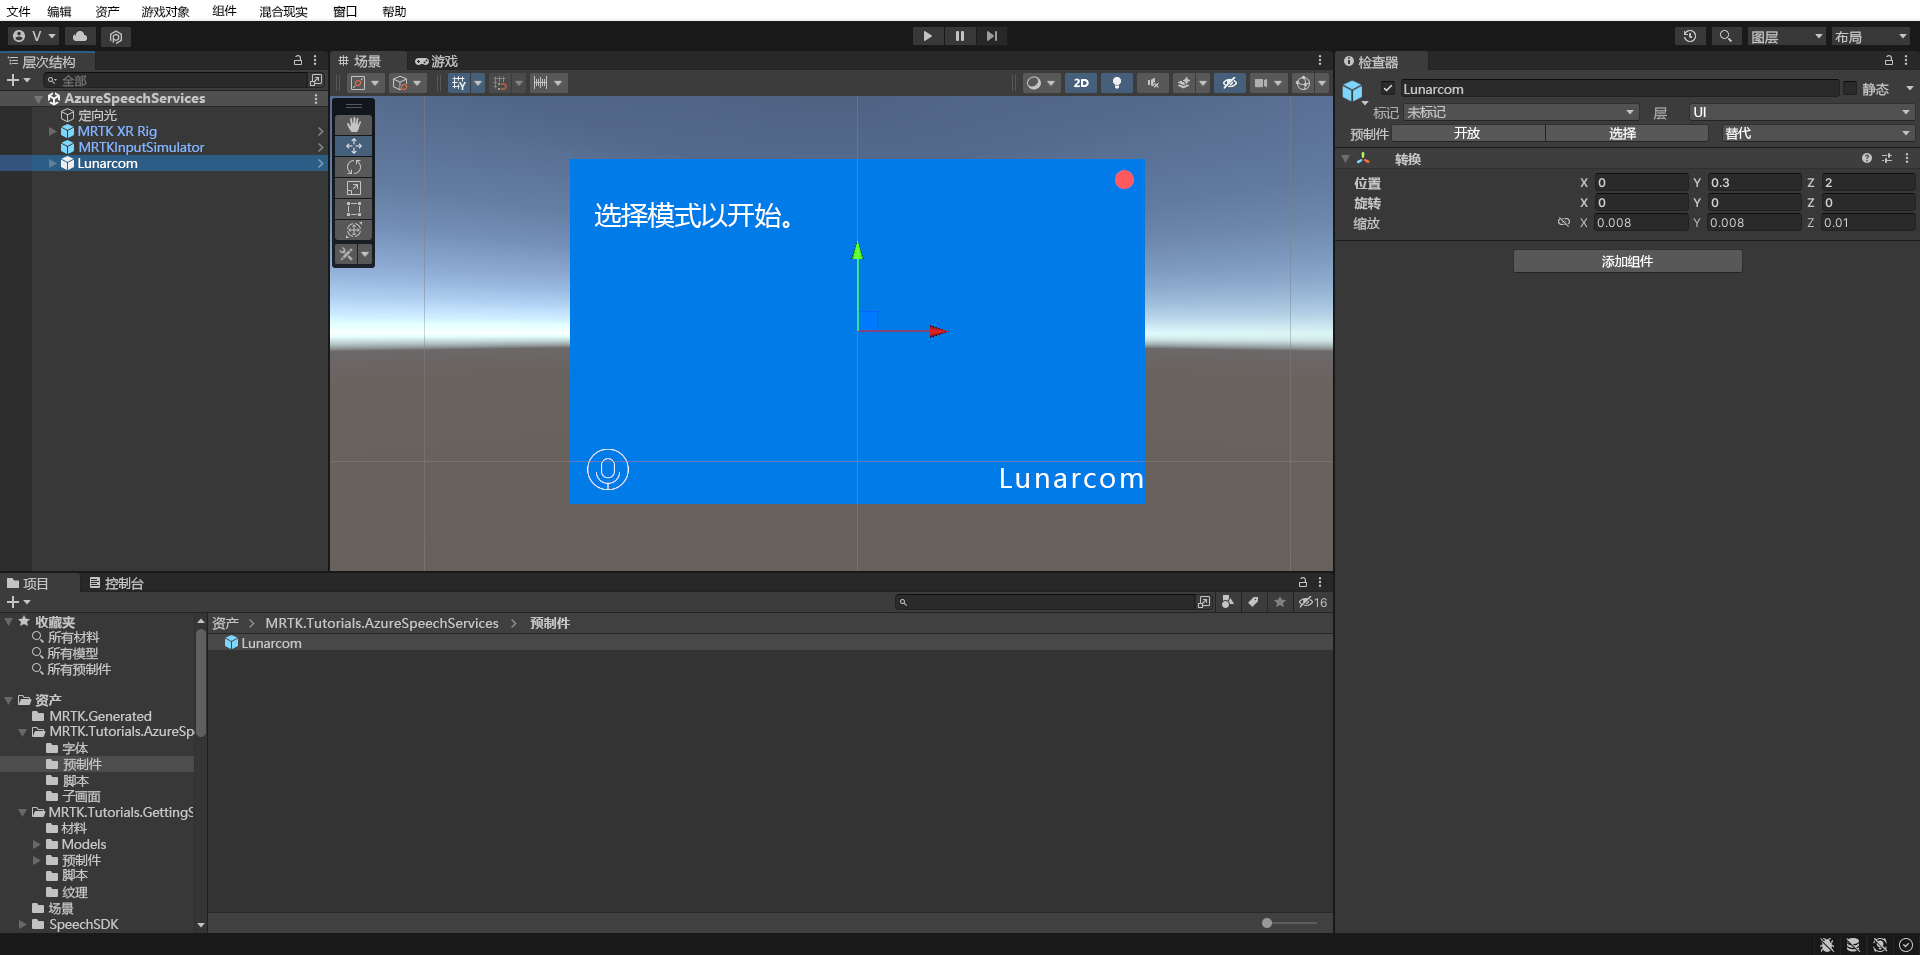Switch to the Console (控制台) tab

tap(117, 583)
